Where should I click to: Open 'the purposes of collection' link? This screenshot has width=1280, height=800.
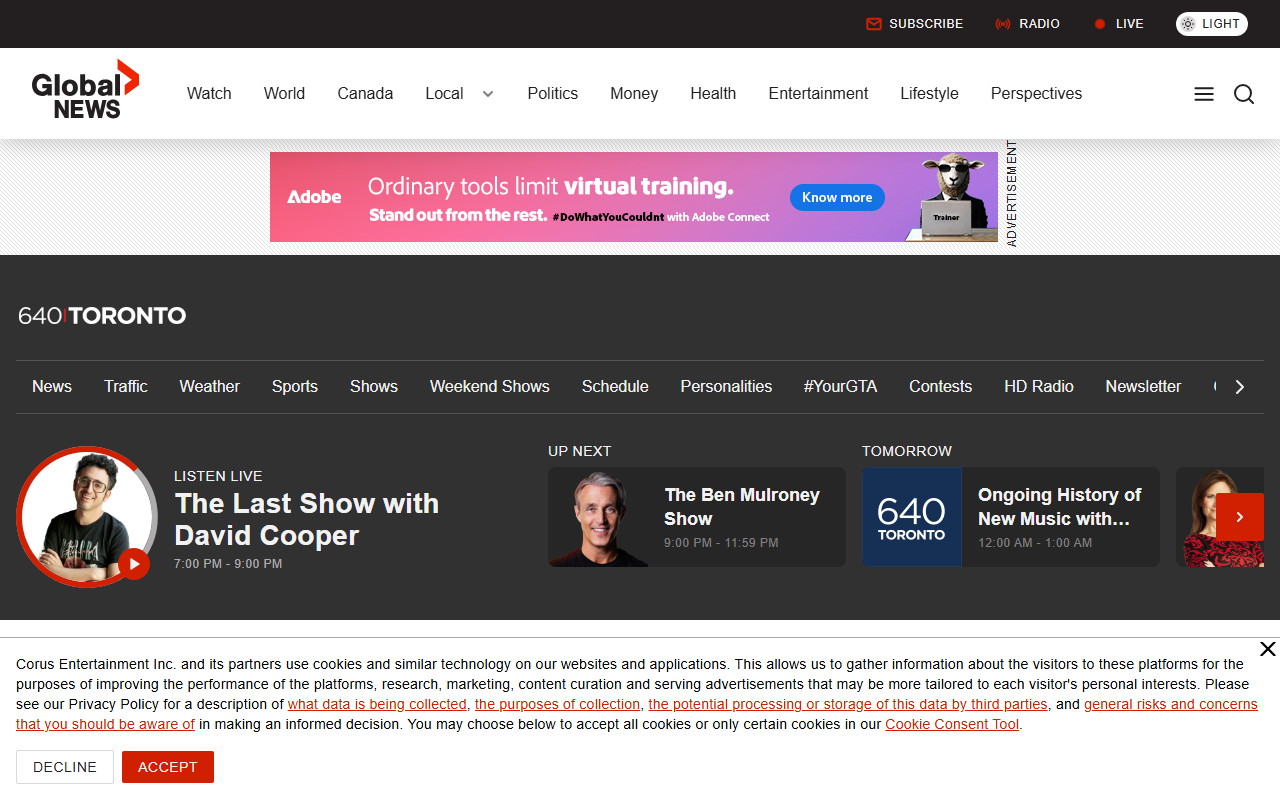557,704
